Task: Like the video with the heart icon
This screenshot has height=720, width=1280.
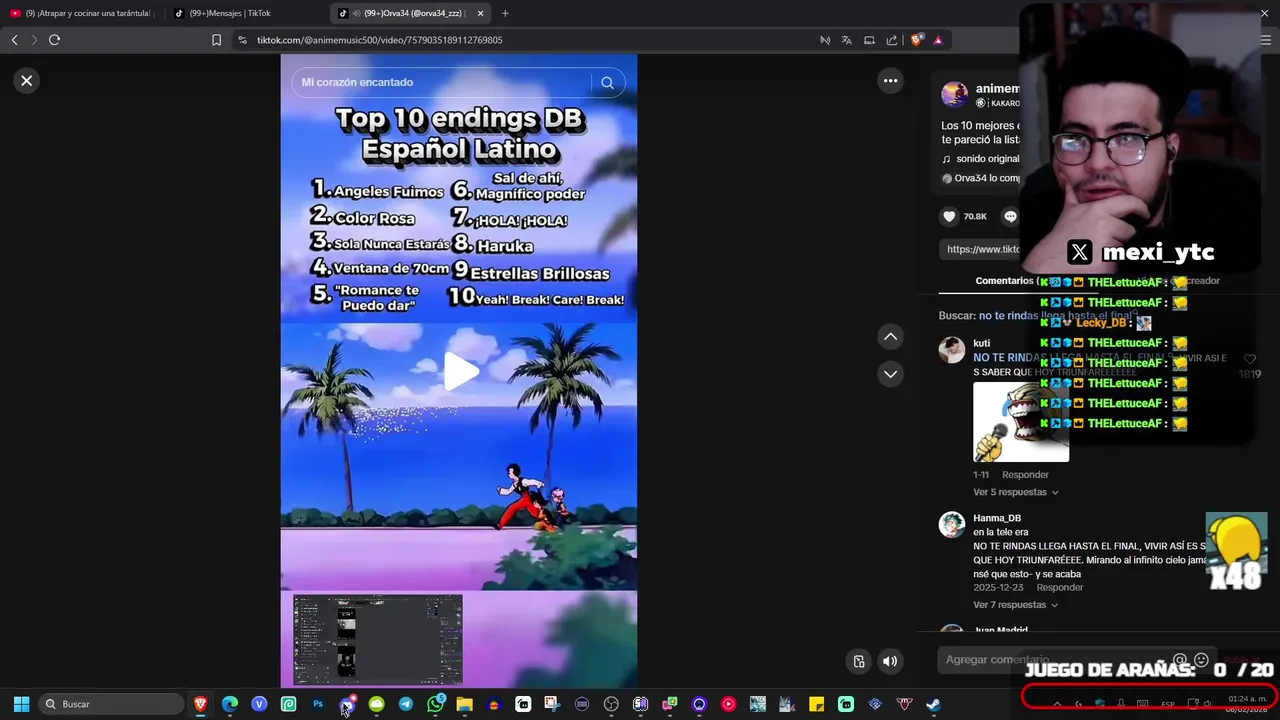Action: point(949,216)
